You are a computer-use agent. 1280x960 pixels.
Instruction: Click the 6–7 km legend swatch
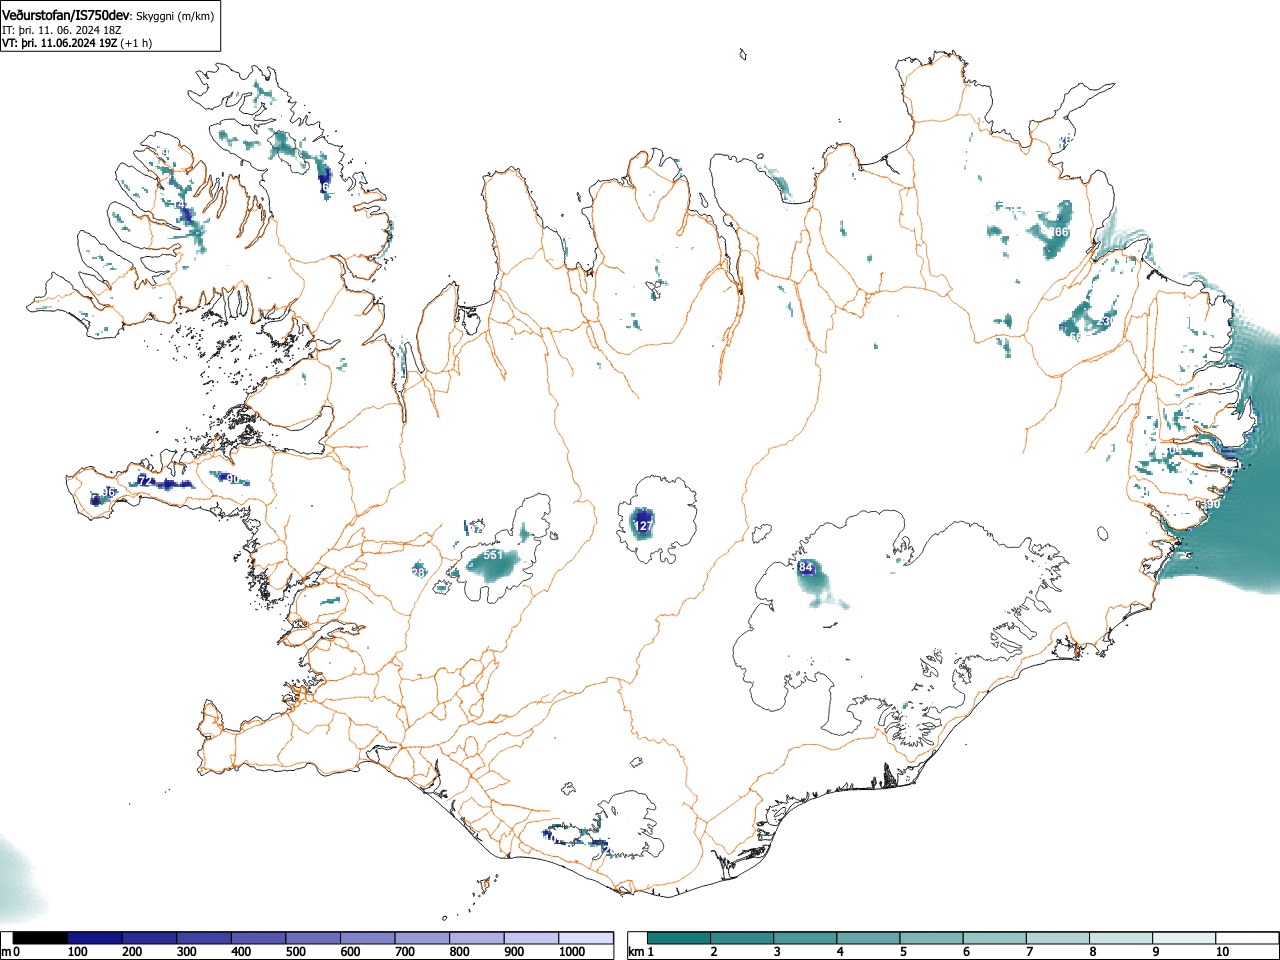[x=995, y=938]
